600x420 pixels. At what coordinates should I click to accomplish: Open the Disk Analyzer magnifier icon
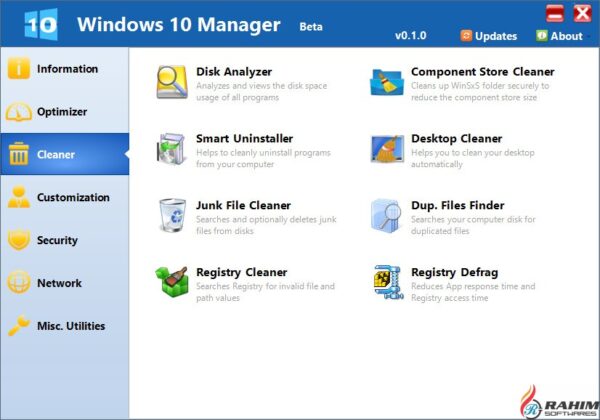tap(172, 82)
